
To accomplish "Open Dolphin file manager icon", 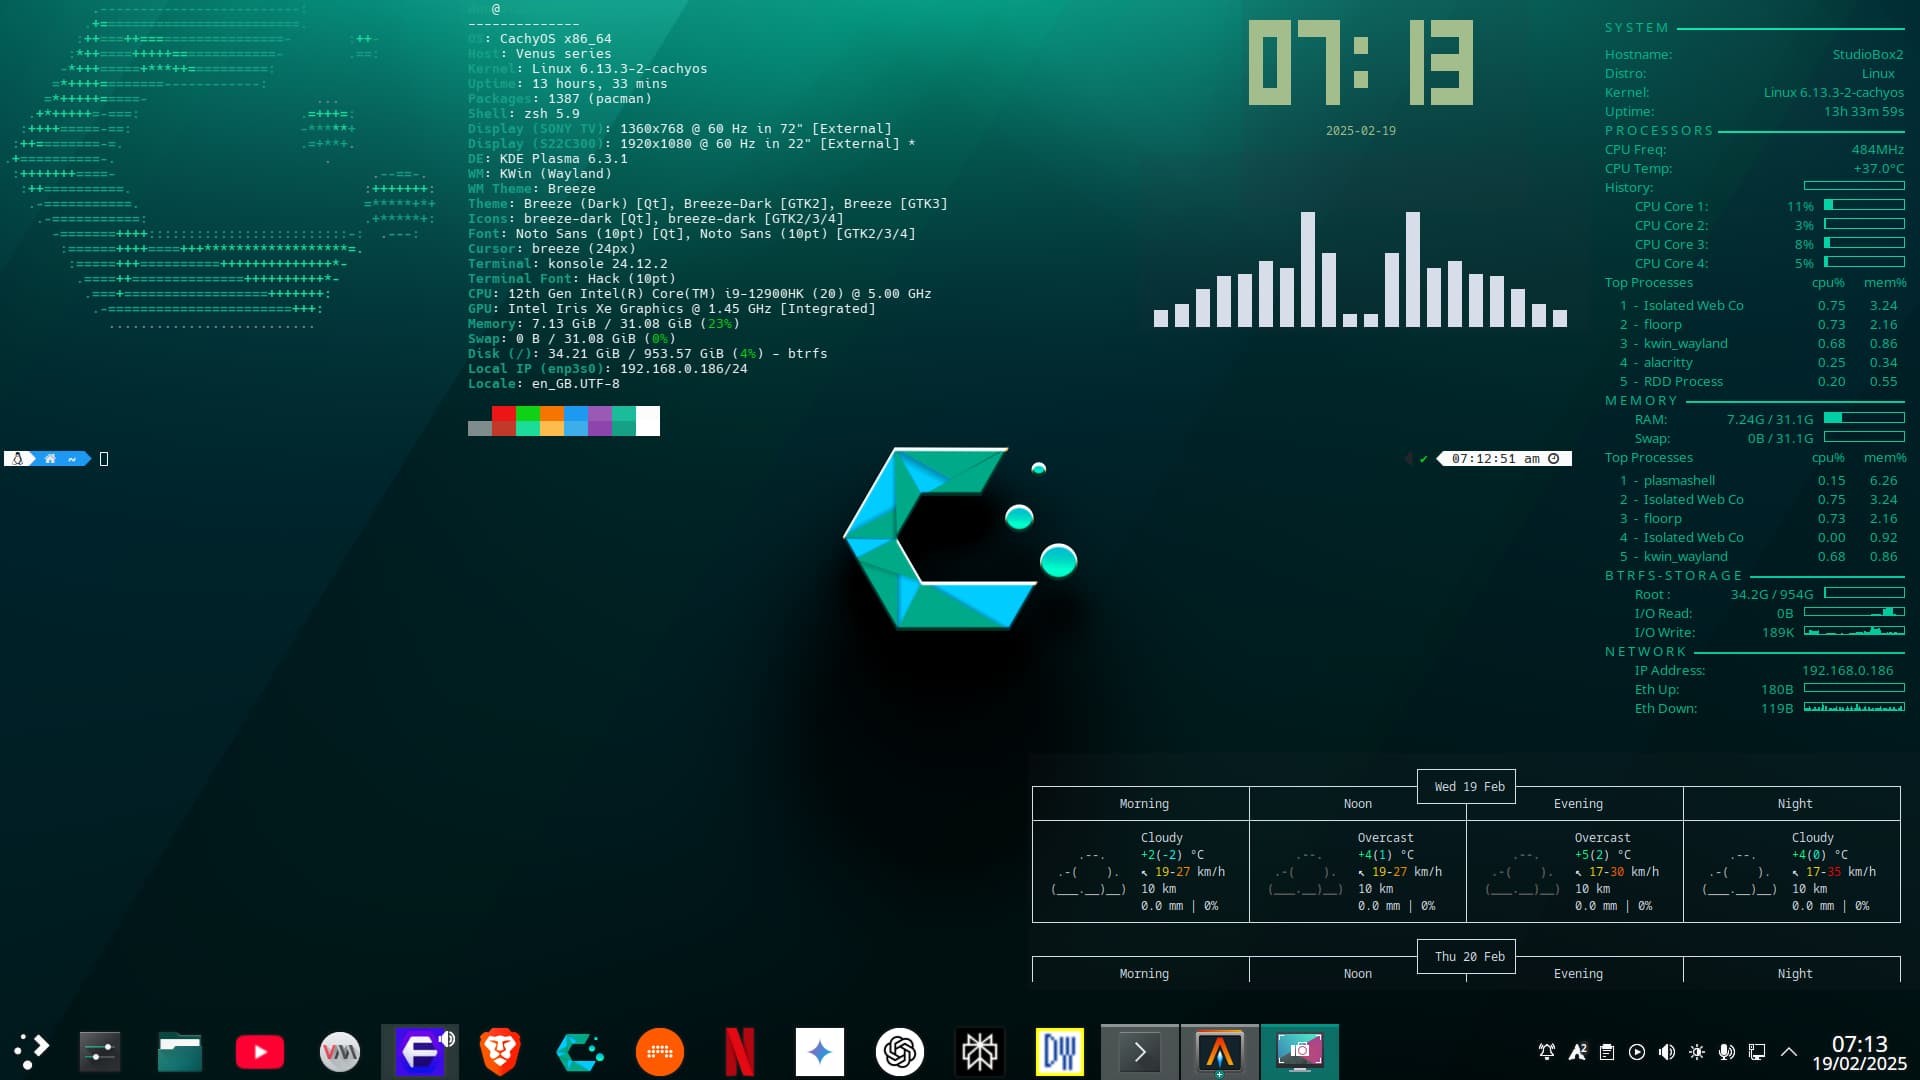I will pyautogui.click(x=180, y=1051).
